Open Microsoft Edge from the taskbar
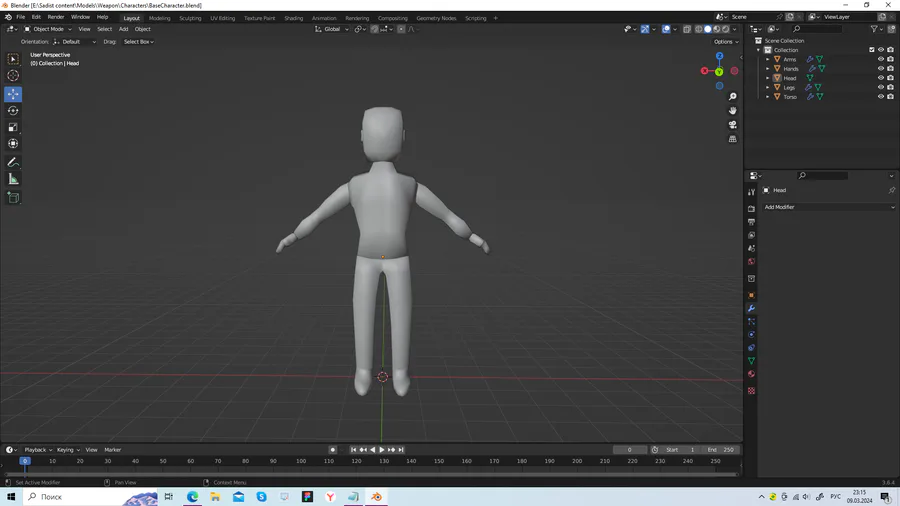The width and height of the screenshot is (900, 506). (192, 497)
